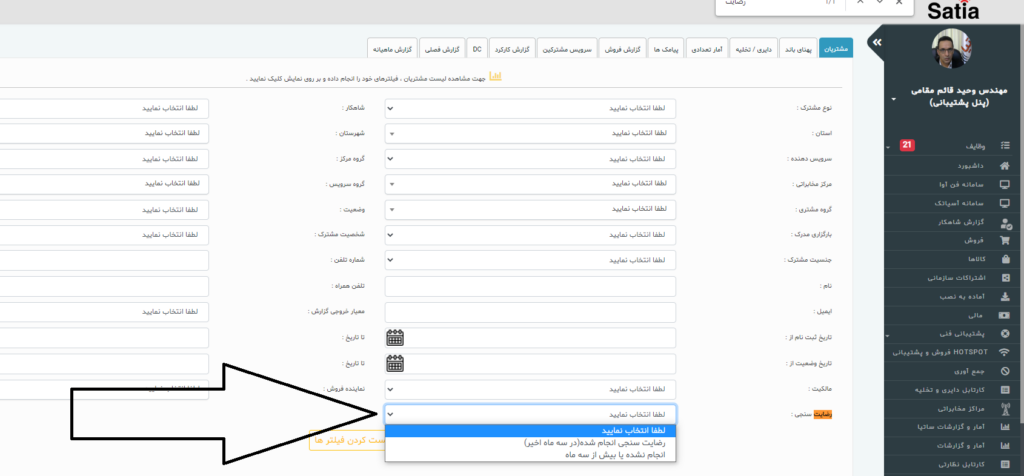Switch to the گزارش کارکرد tab
The image size is (1024, 476).
(512, 49)
